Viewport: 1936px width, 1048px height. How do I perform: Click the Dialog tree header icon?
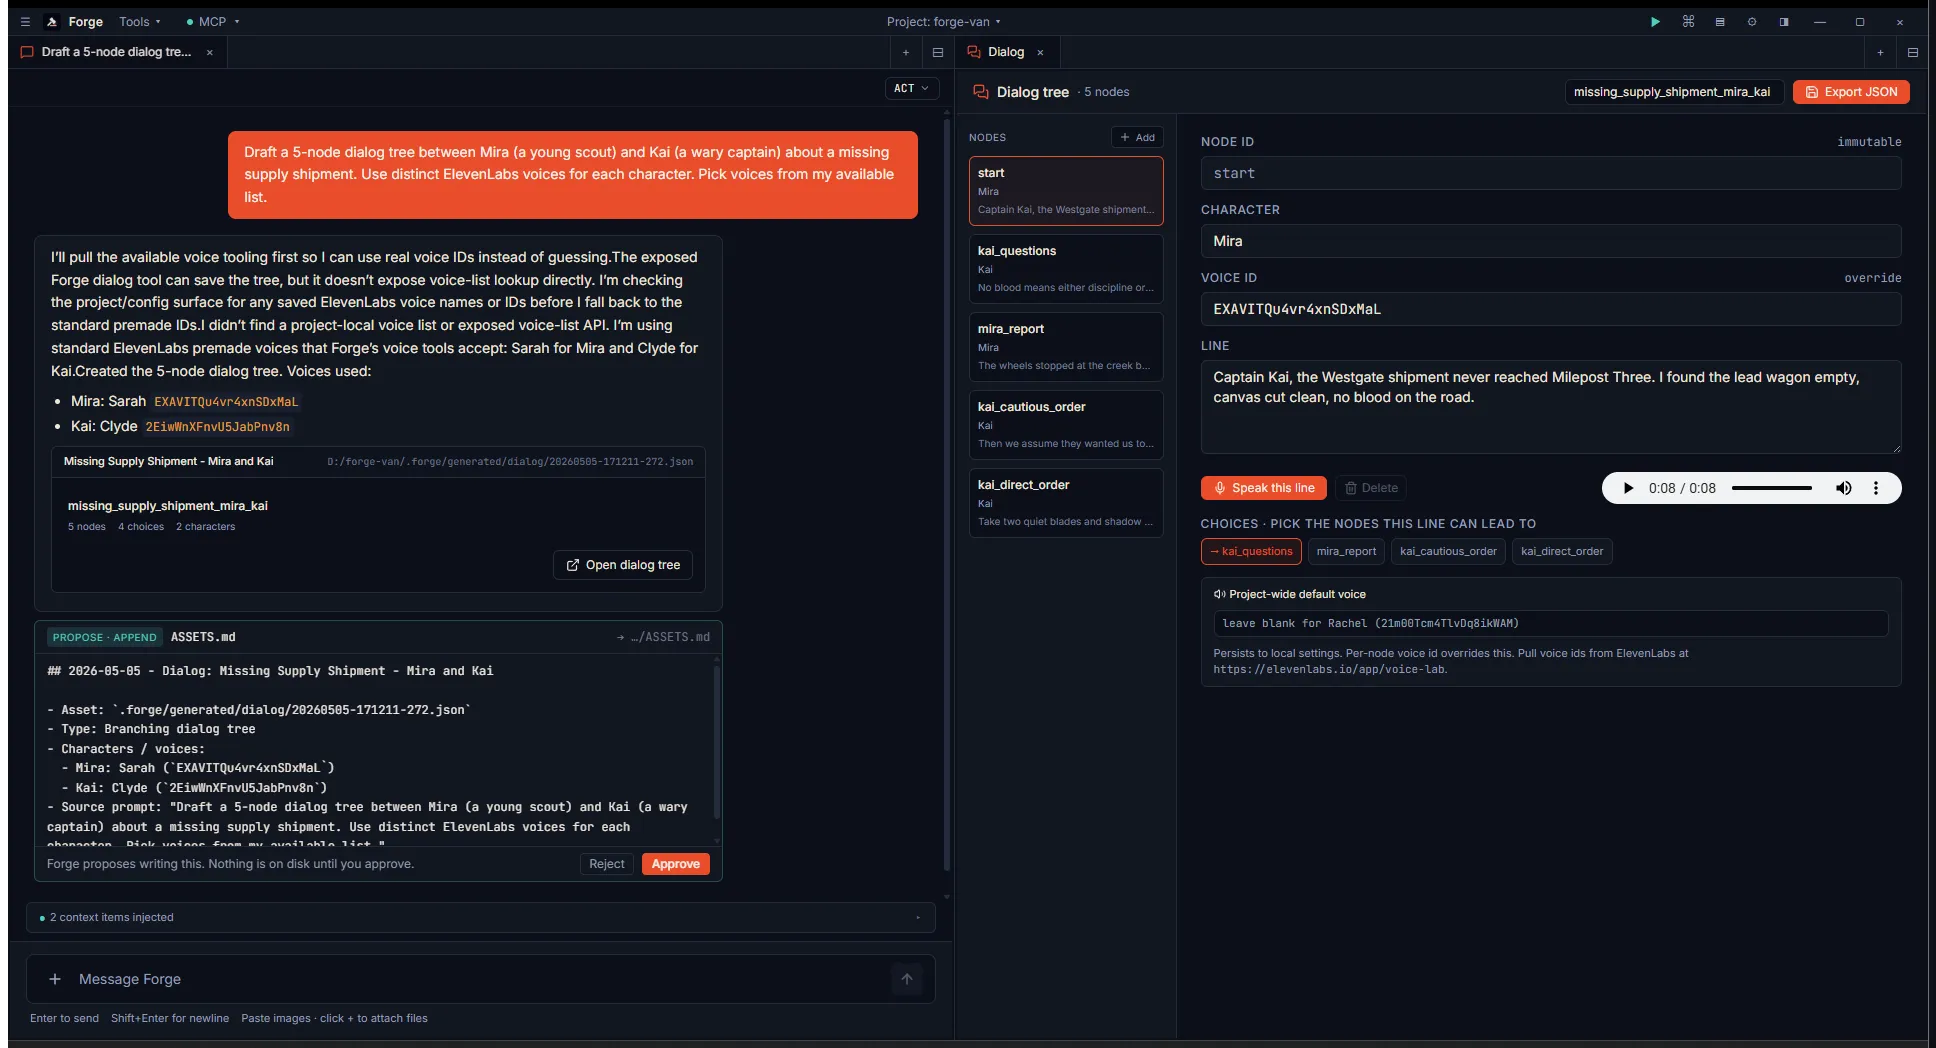point(981,92)
